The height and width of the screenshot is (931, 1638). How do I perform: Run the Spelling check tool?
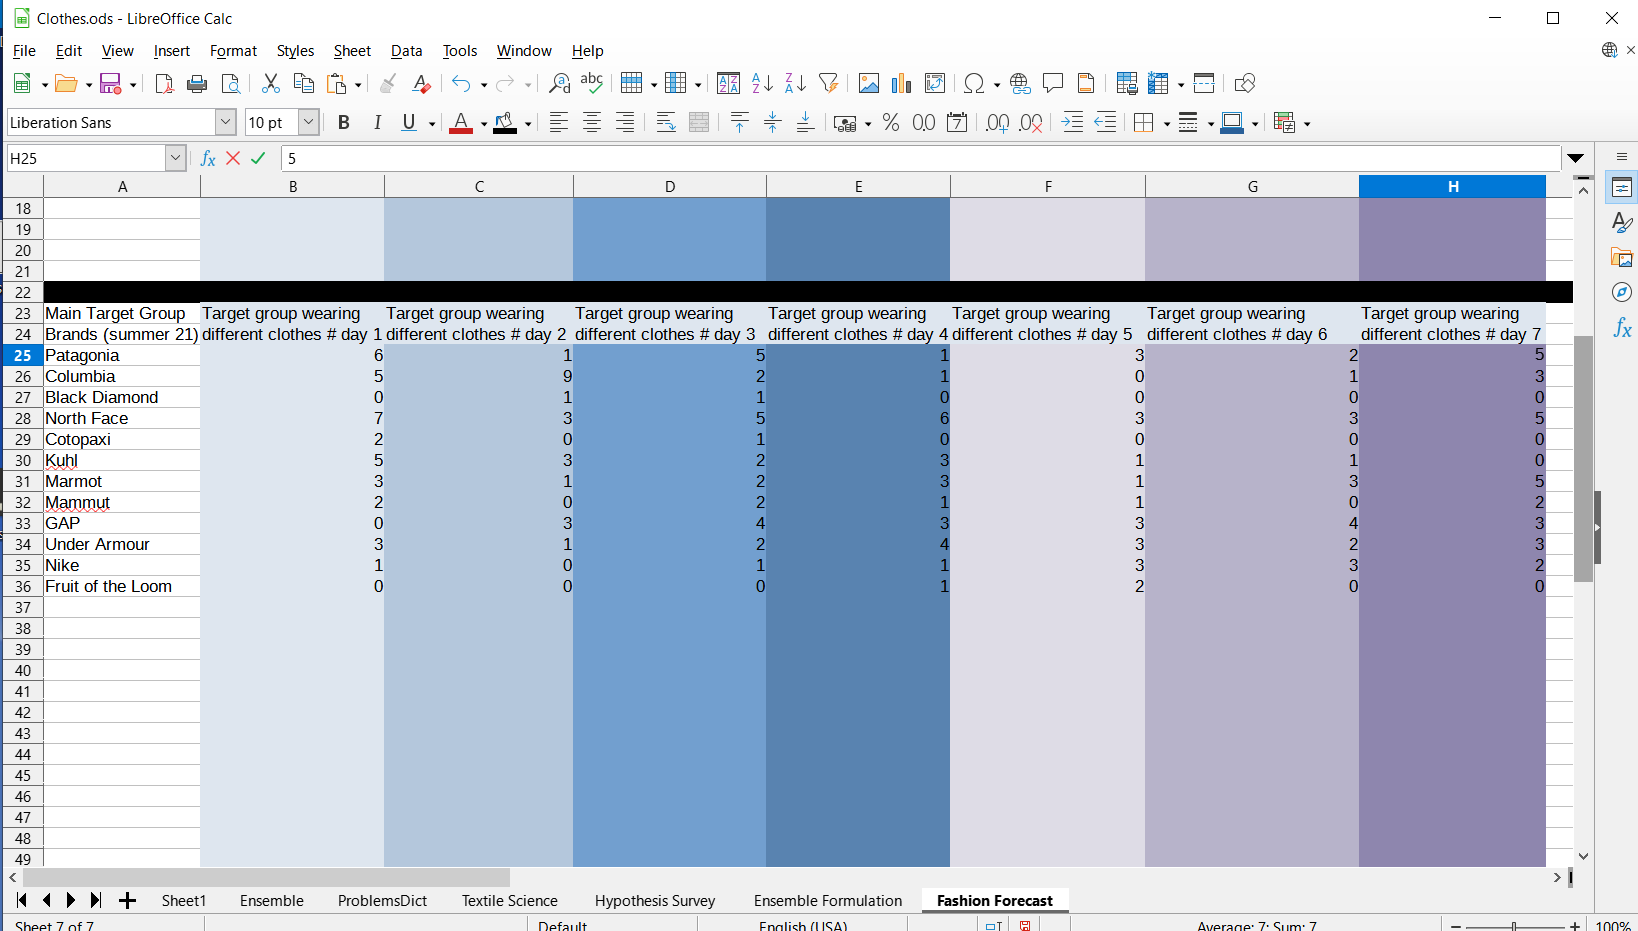[592, 83]
